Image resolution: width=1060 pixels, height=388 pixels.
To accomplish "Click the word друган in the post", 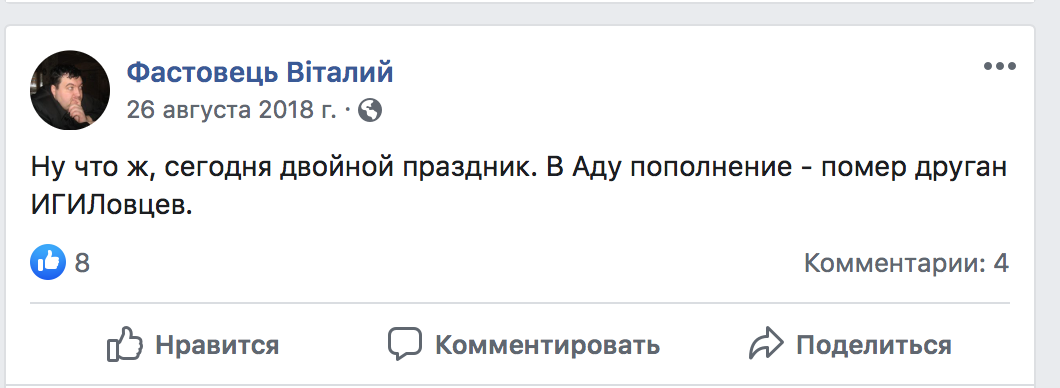I will pos(961,168).
